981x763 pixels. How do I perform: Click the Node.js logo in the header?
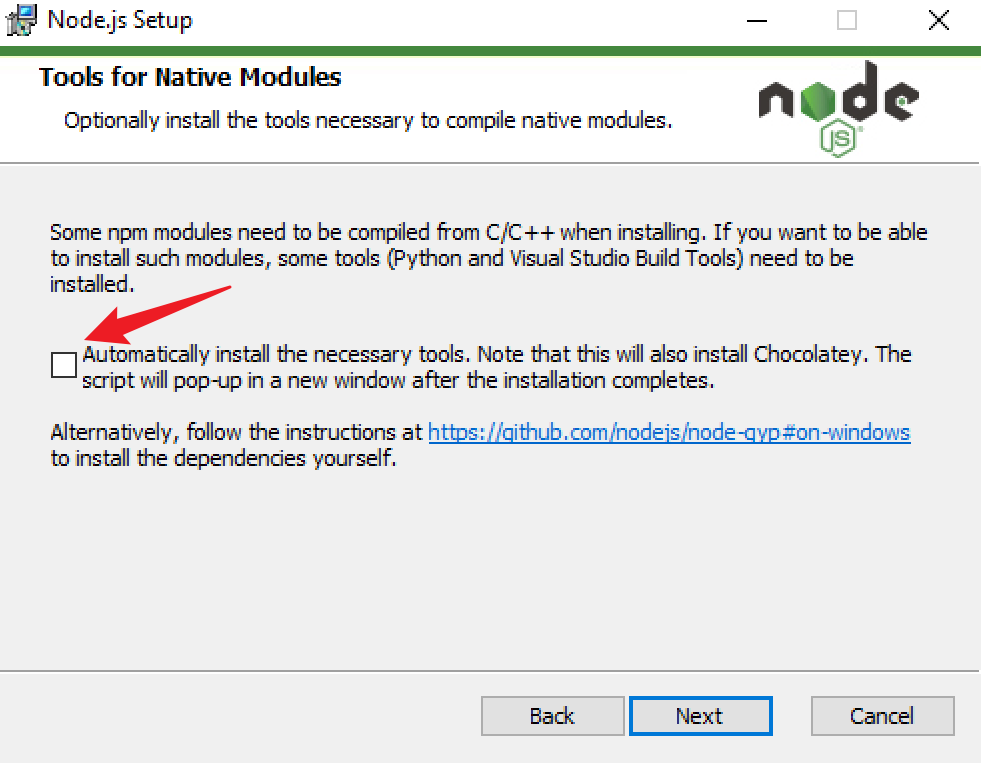[838, 103]
